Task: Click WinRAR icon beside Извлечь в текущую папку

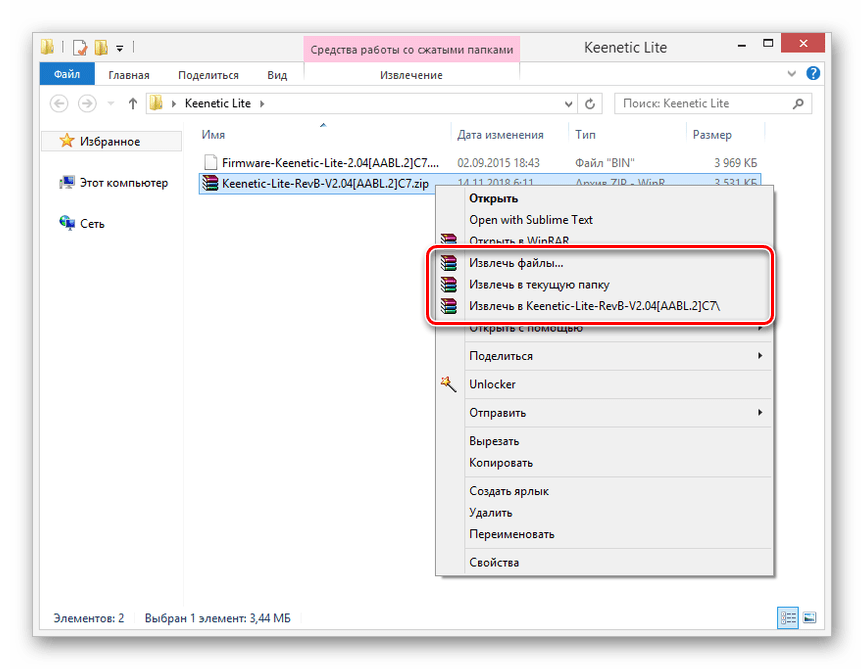Action: (449, 284)
